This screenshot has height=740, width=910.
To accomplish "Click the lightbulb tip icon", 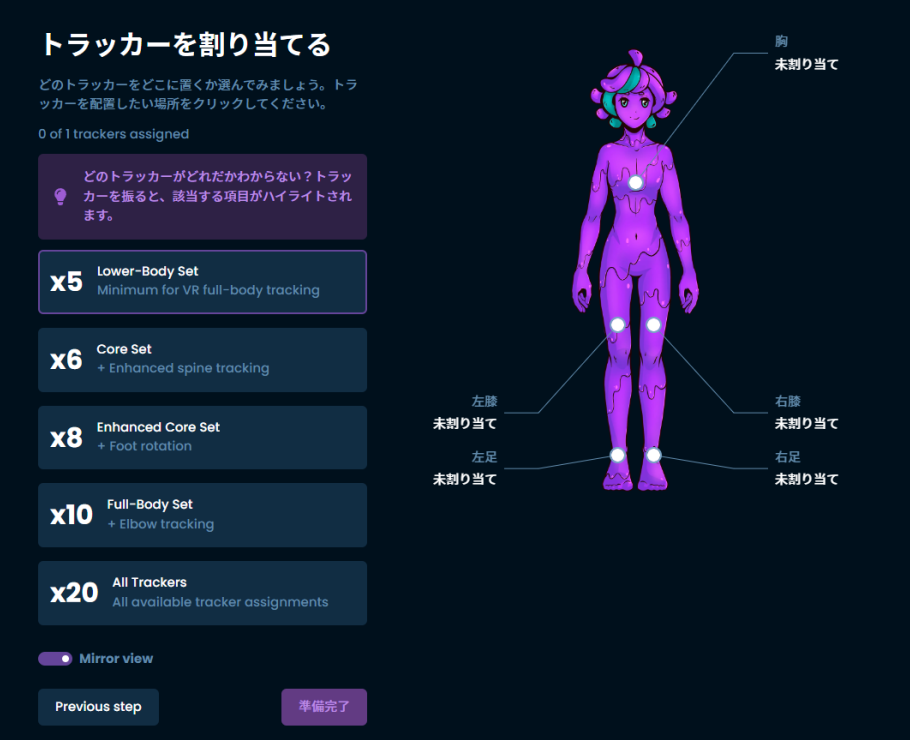I will pyautogui.click(x=60, y=197).
